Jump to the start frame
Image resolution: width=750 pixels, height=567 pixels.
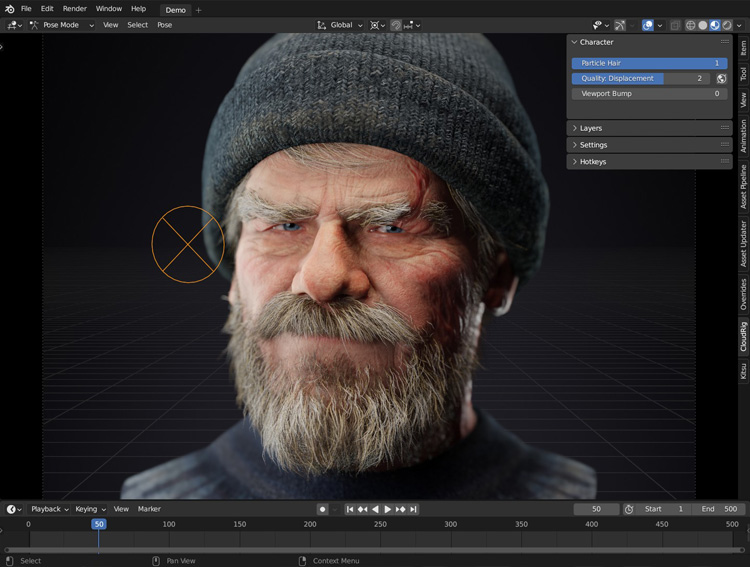click(x=350, y=509)
